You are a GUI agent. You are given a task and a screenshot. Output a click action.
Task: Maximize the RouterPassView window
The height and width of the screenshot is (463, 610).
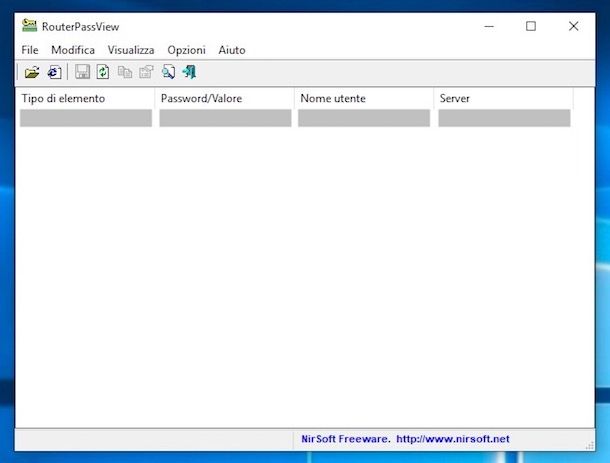[x=531, y=26]
